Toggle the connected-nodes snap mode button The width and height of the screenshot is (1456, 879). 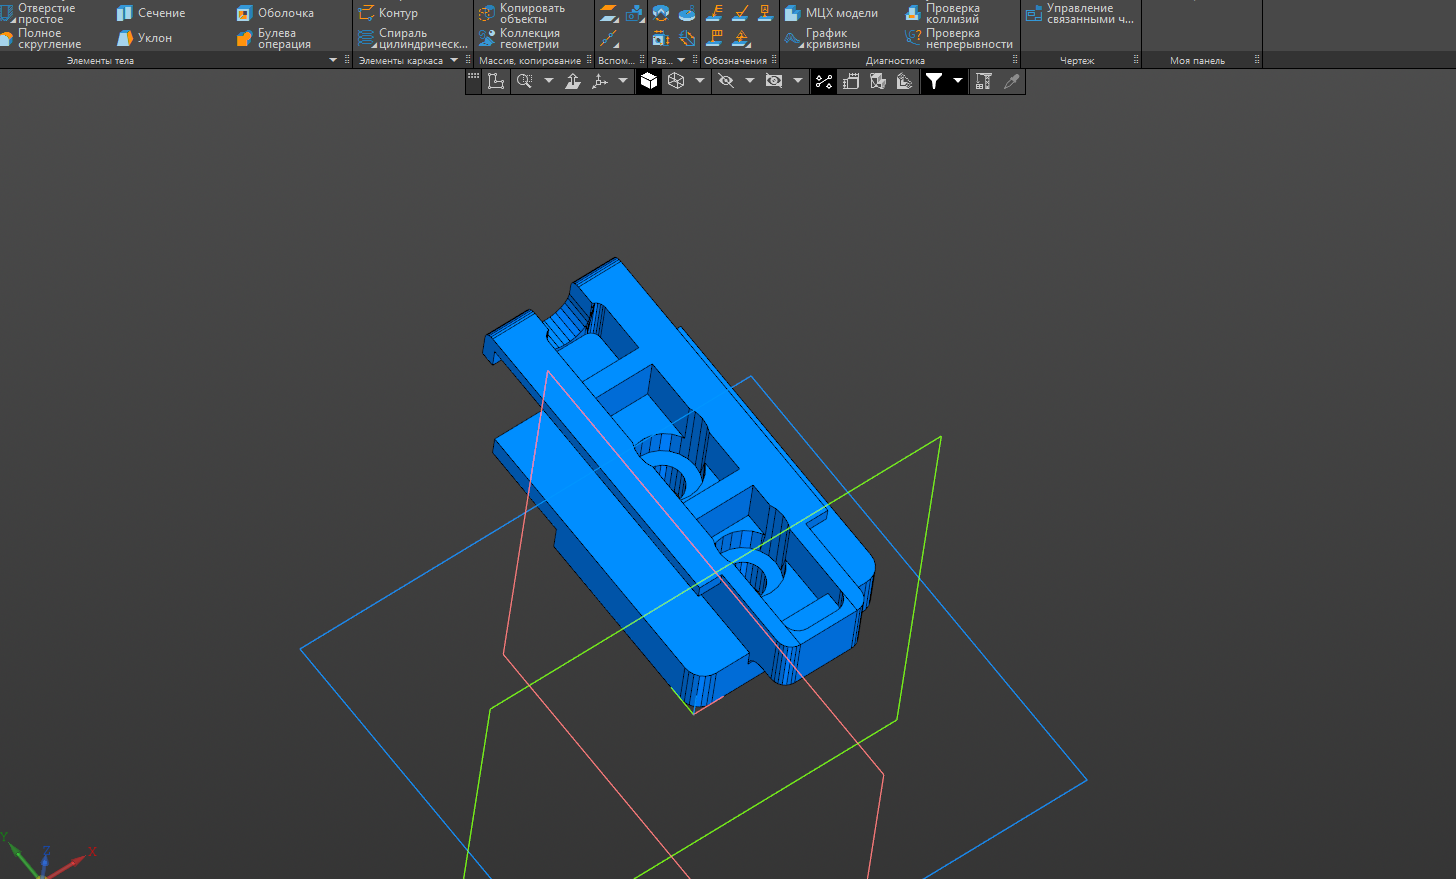824,81
